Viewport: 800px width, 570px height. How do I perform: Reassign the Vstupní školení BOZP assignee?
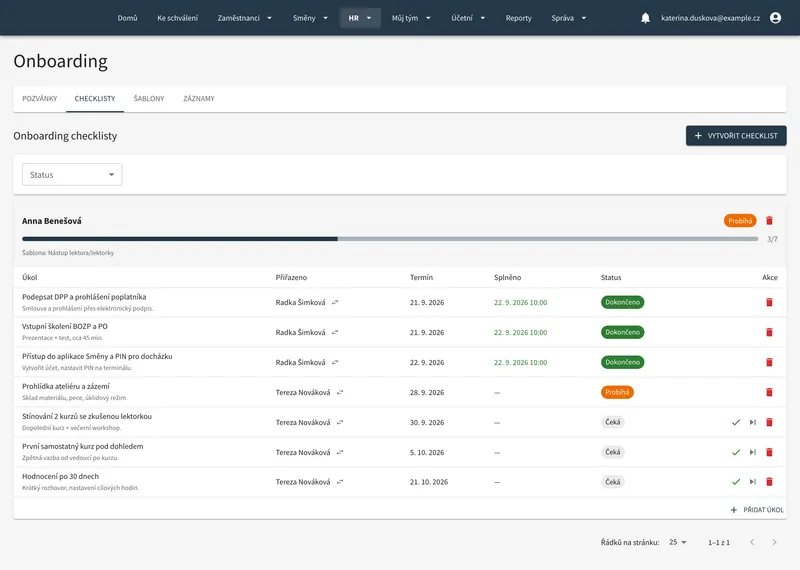(x=335, y=332)
